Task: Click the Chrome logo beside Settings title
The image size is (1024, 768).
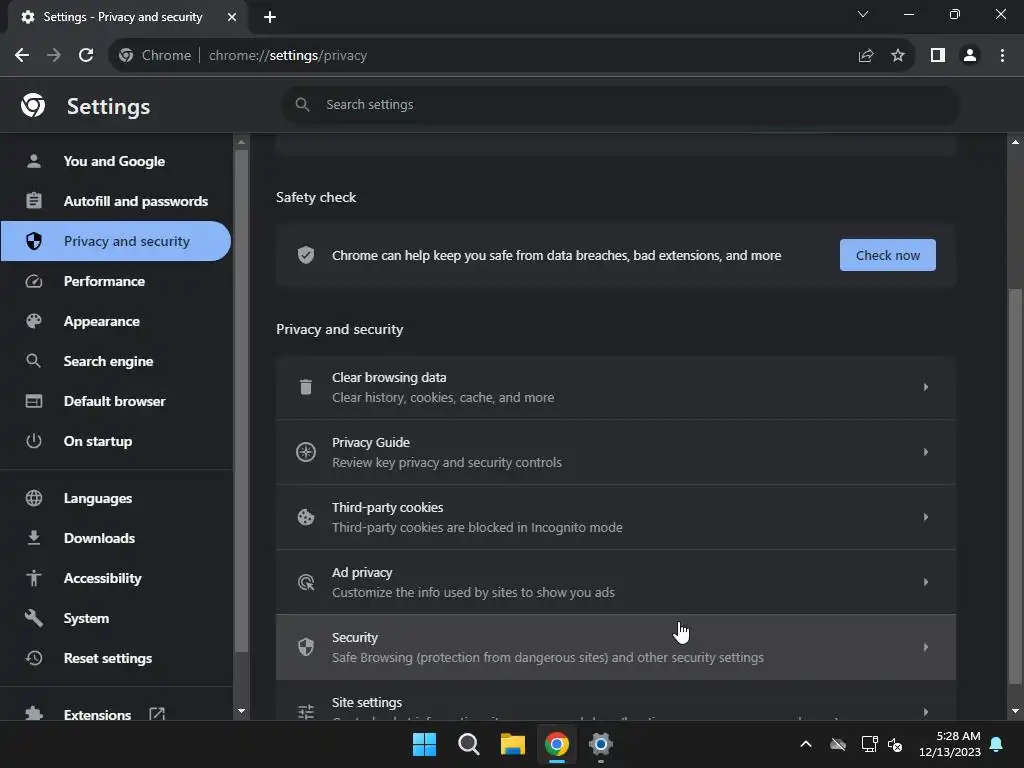Action: point(33,105)
